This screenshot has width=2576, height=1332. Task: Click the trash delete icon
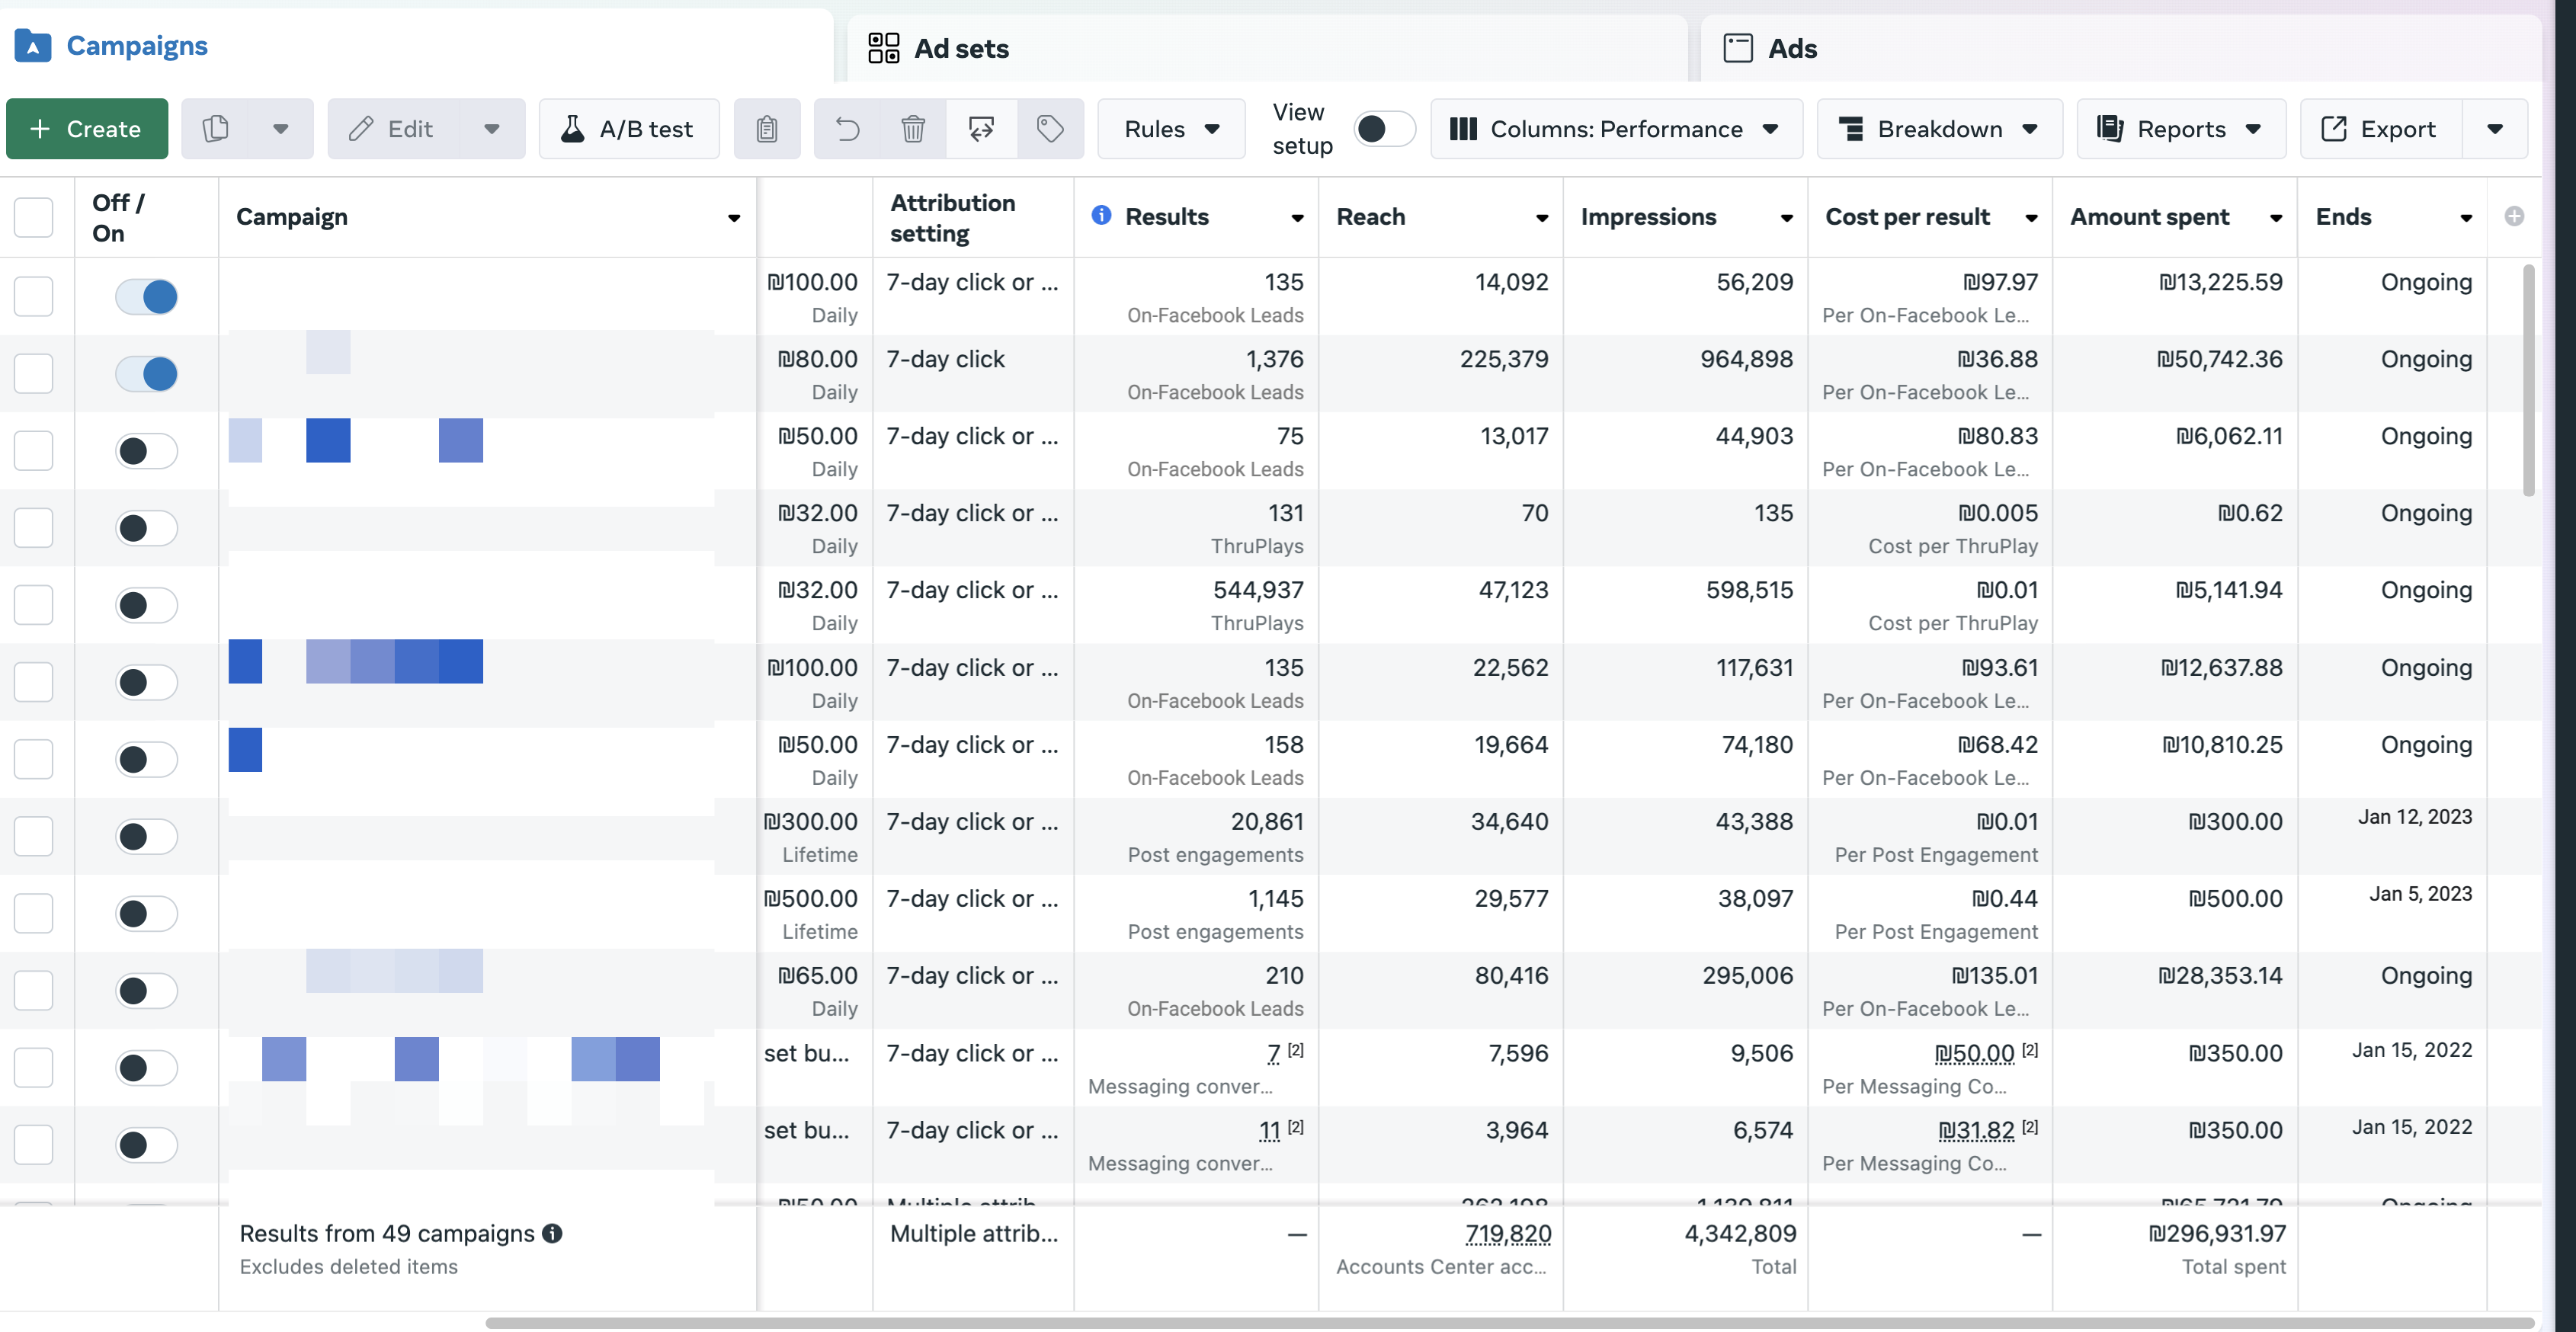[912, 129]
